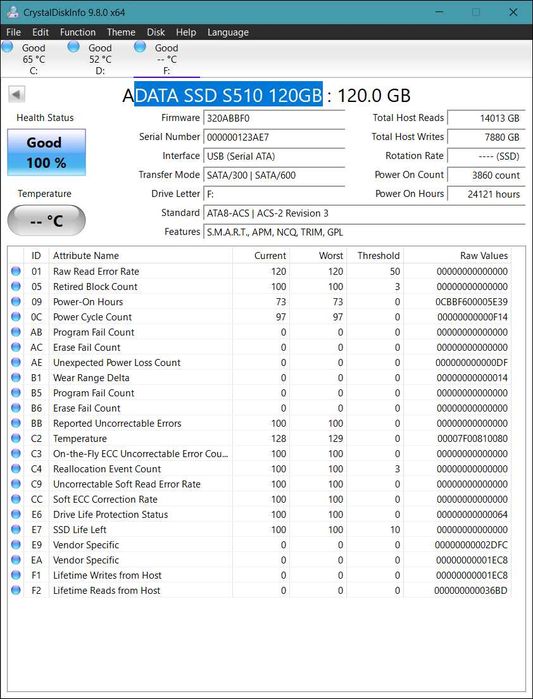Image resolution: width=533 pixels, height=699 pixels.
Task: Click the Features field
Action: (x=364, y=232)
